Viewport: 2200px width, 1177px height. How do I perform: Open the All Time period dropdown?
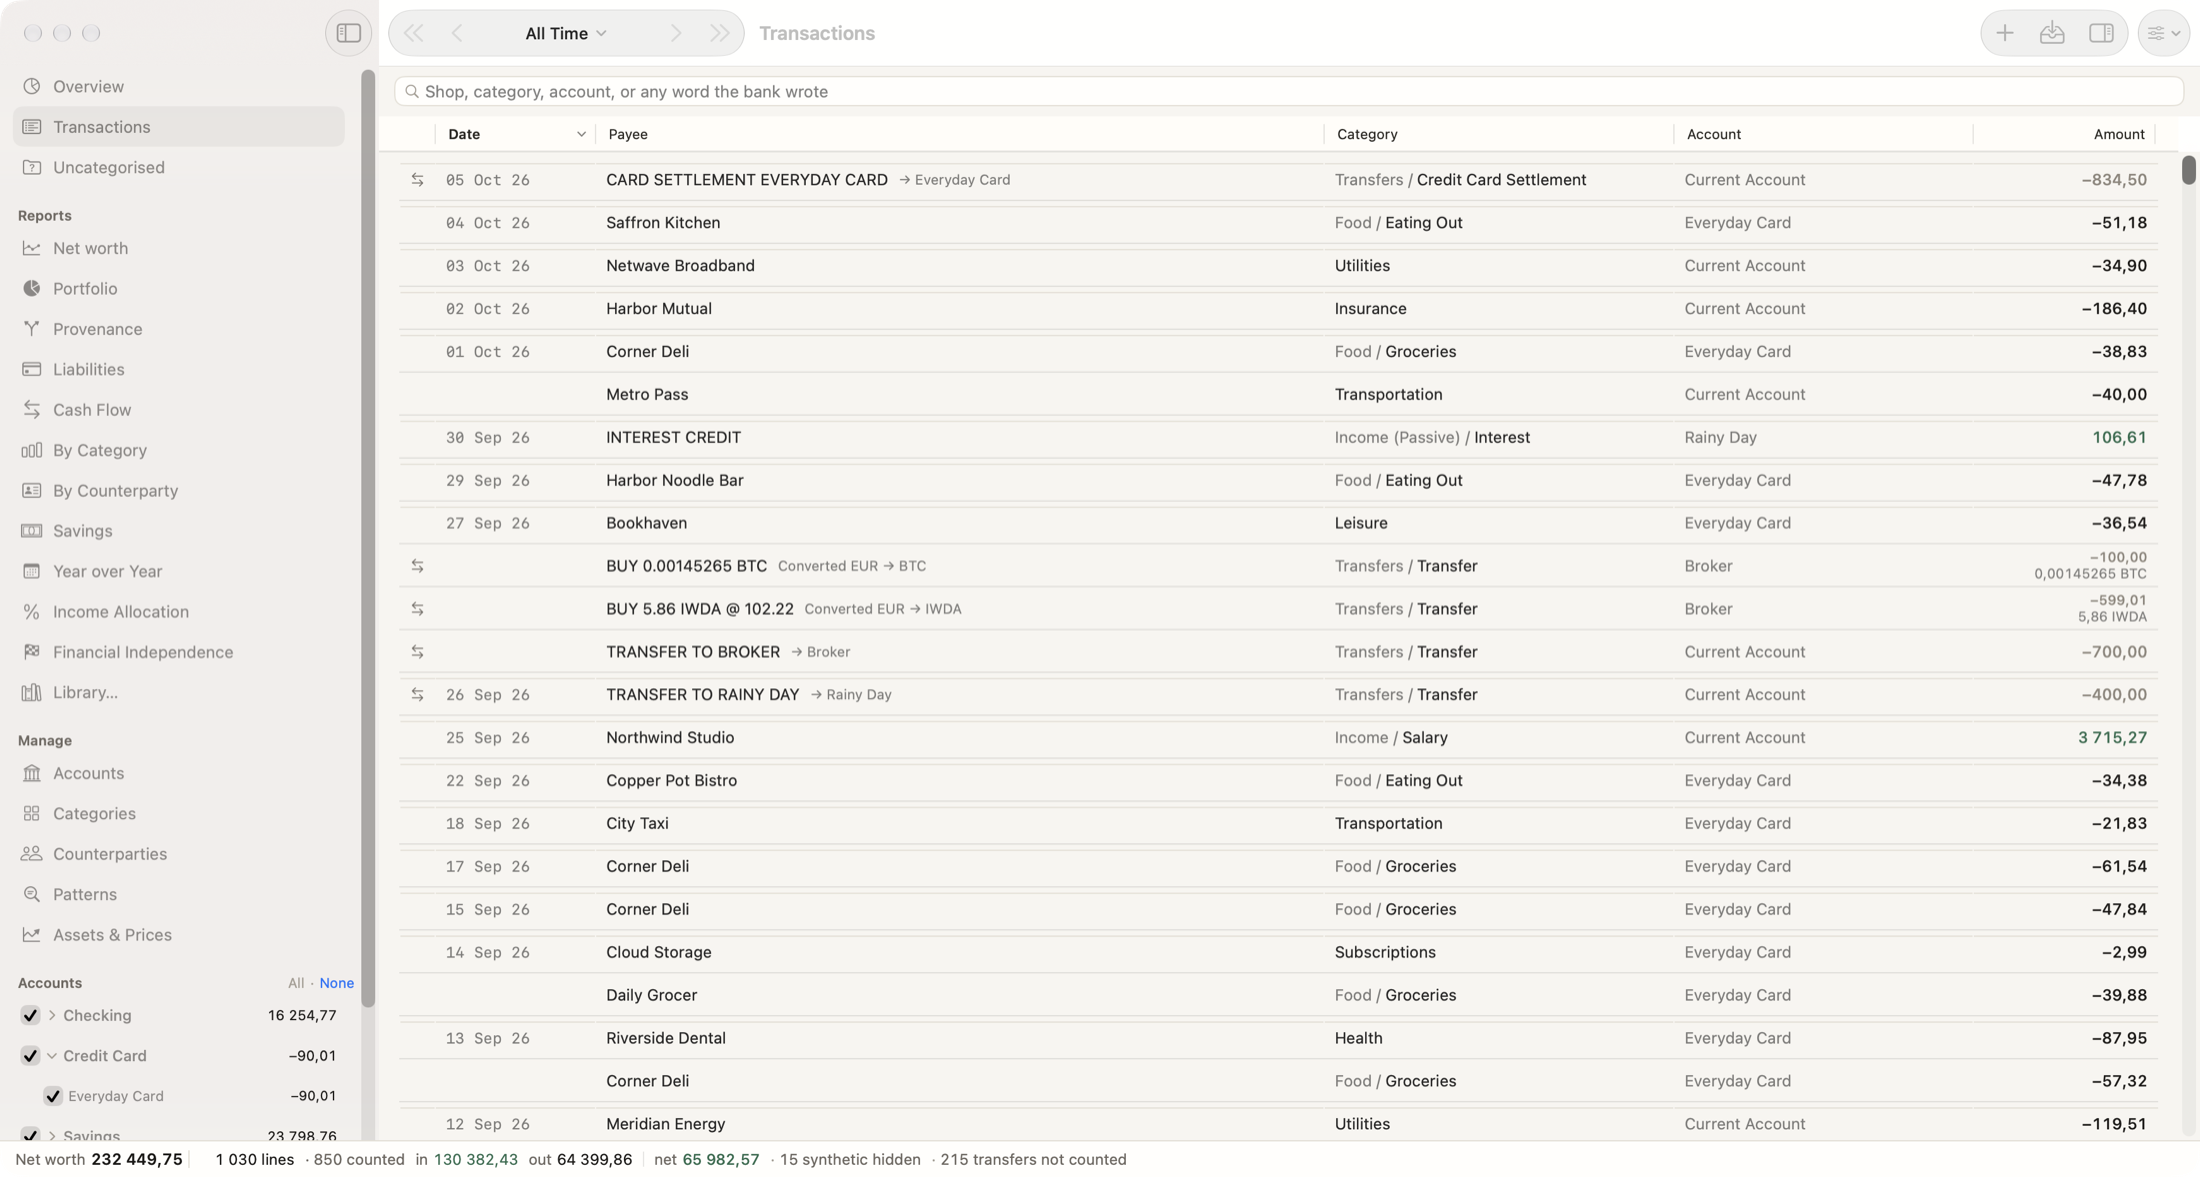point(566,33)
